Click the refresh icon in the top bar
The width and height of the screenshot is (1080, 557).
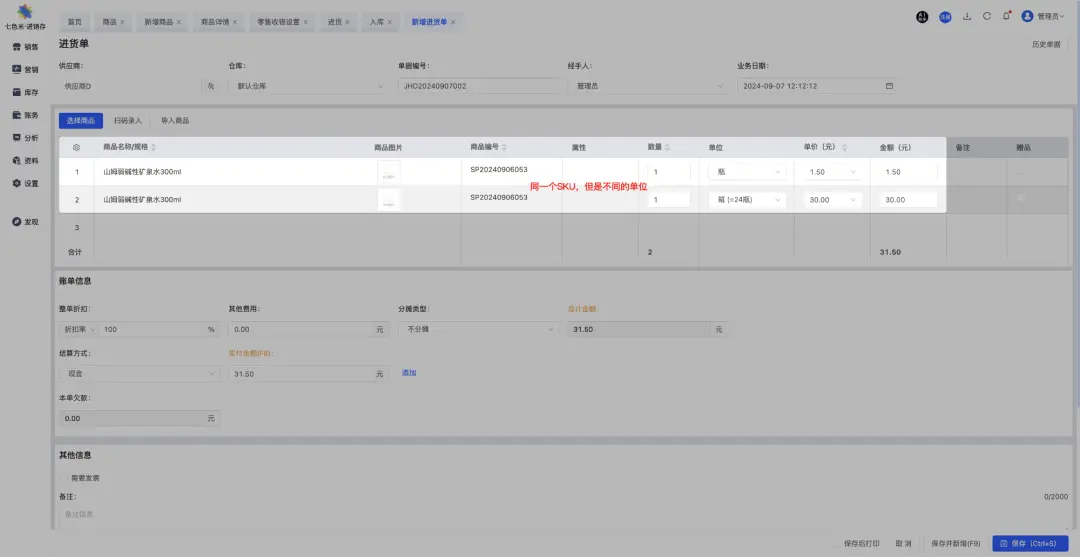[x=987, y=16]
